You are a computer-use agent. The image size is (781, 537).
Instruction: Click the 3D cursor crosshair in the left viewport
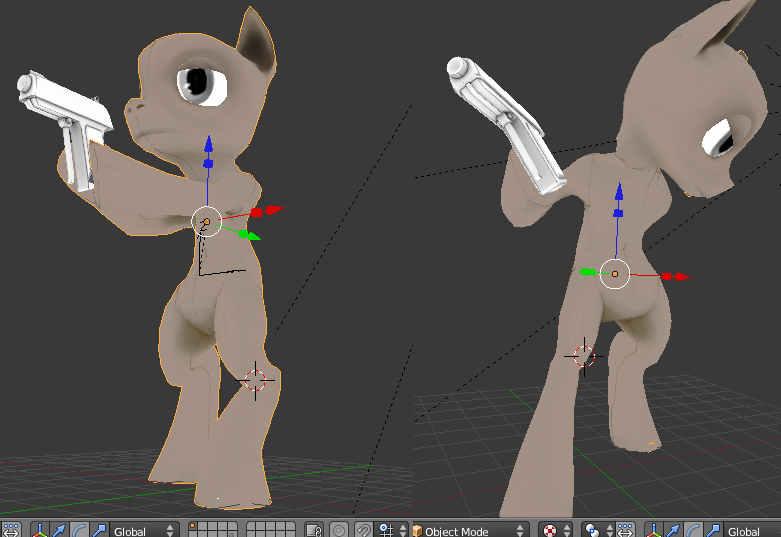tap(255, 381)
